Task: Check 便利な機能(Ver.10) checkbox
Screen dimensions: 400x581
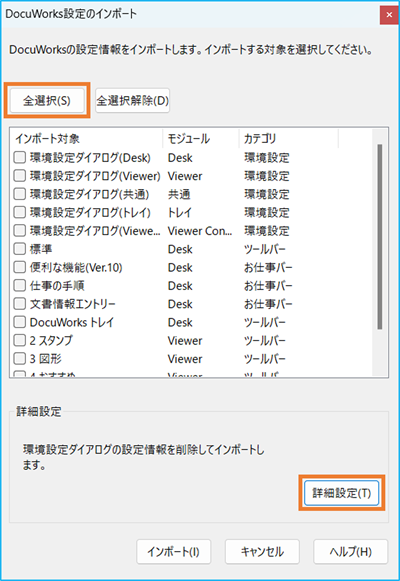Action: [20, 267]
